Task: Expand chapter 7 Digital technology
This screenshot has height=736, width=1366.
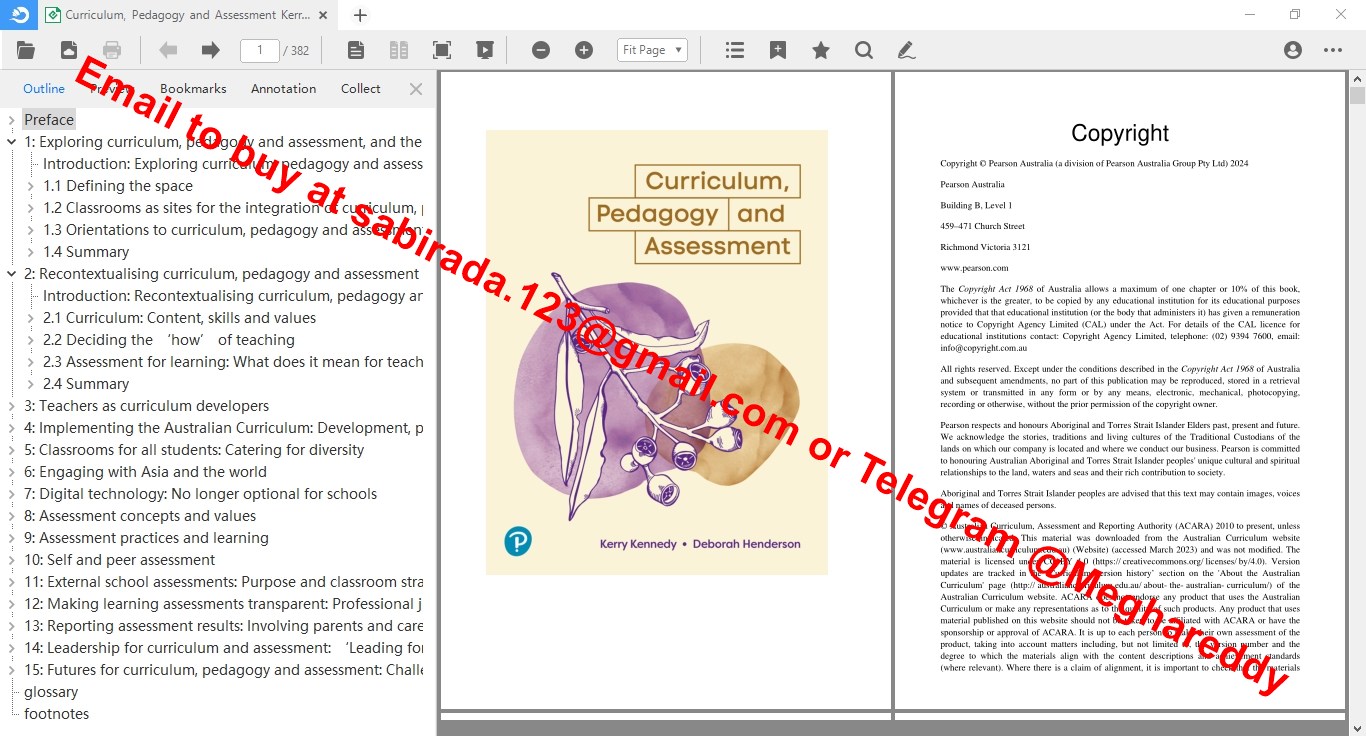Action: coord(11,494)
